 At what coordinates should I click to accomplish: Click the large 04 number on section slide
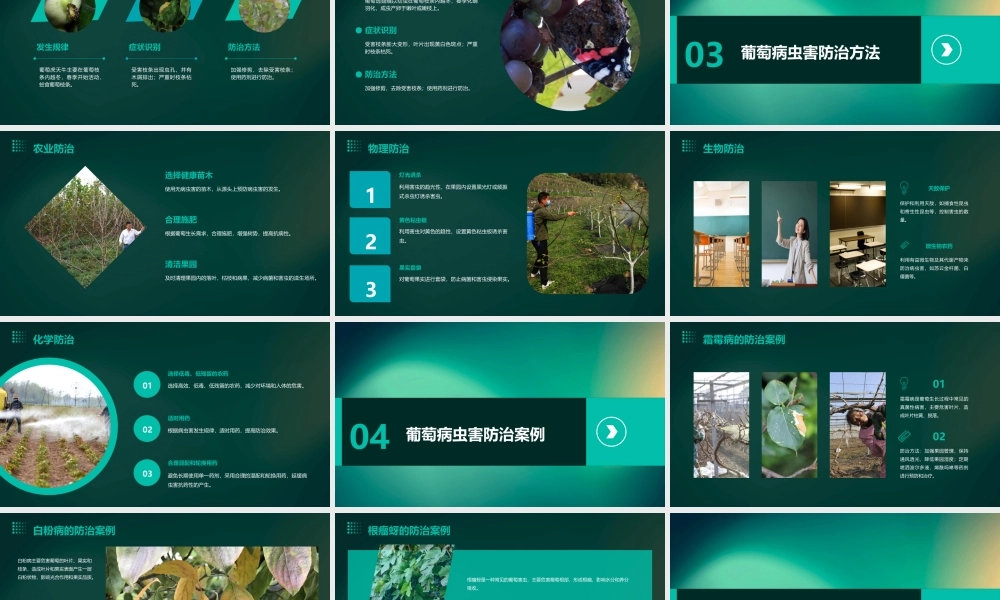[x=369, y=437]
